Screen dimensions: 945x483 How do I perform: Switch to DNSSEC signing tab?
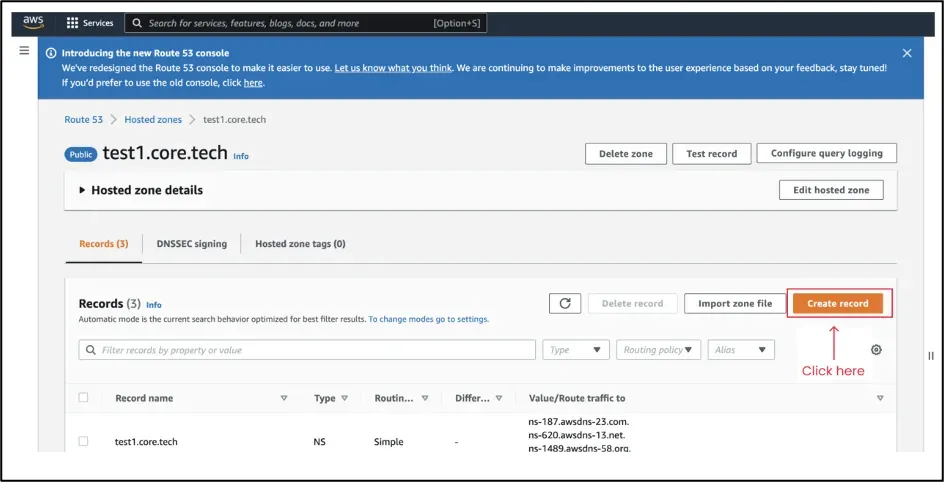(192, 244)
